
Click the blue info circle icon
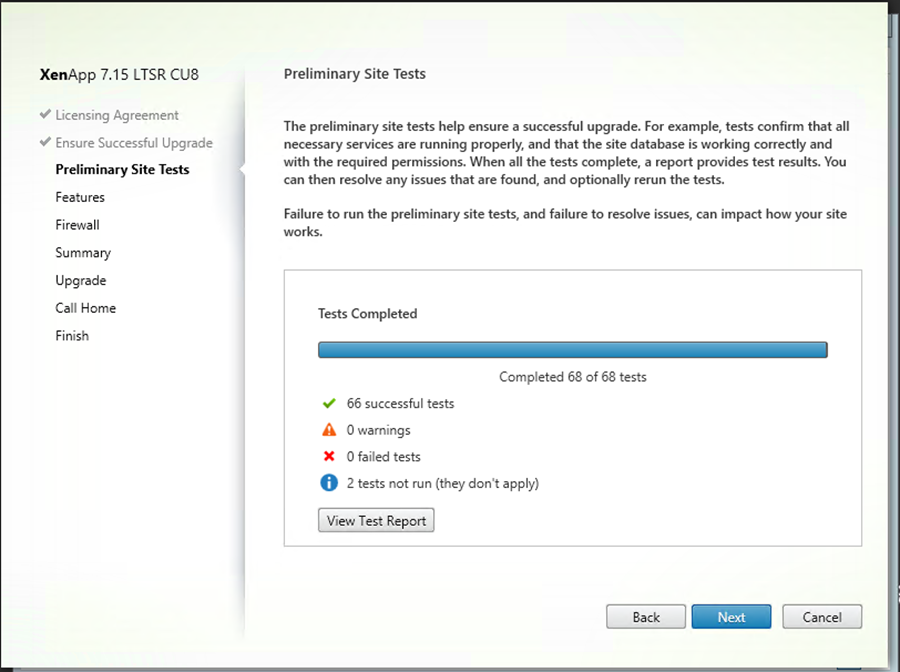[328, 483]
